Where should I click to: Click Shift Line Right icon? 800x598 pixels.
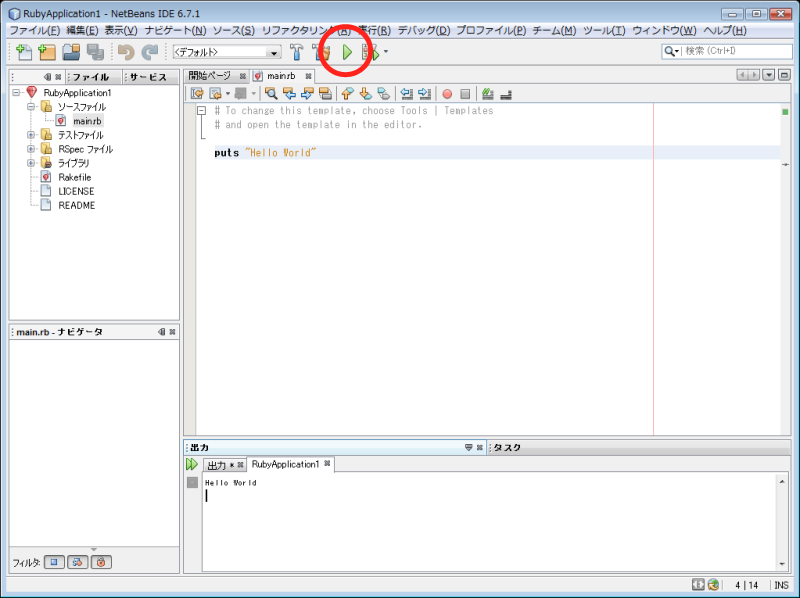[424, 93]
